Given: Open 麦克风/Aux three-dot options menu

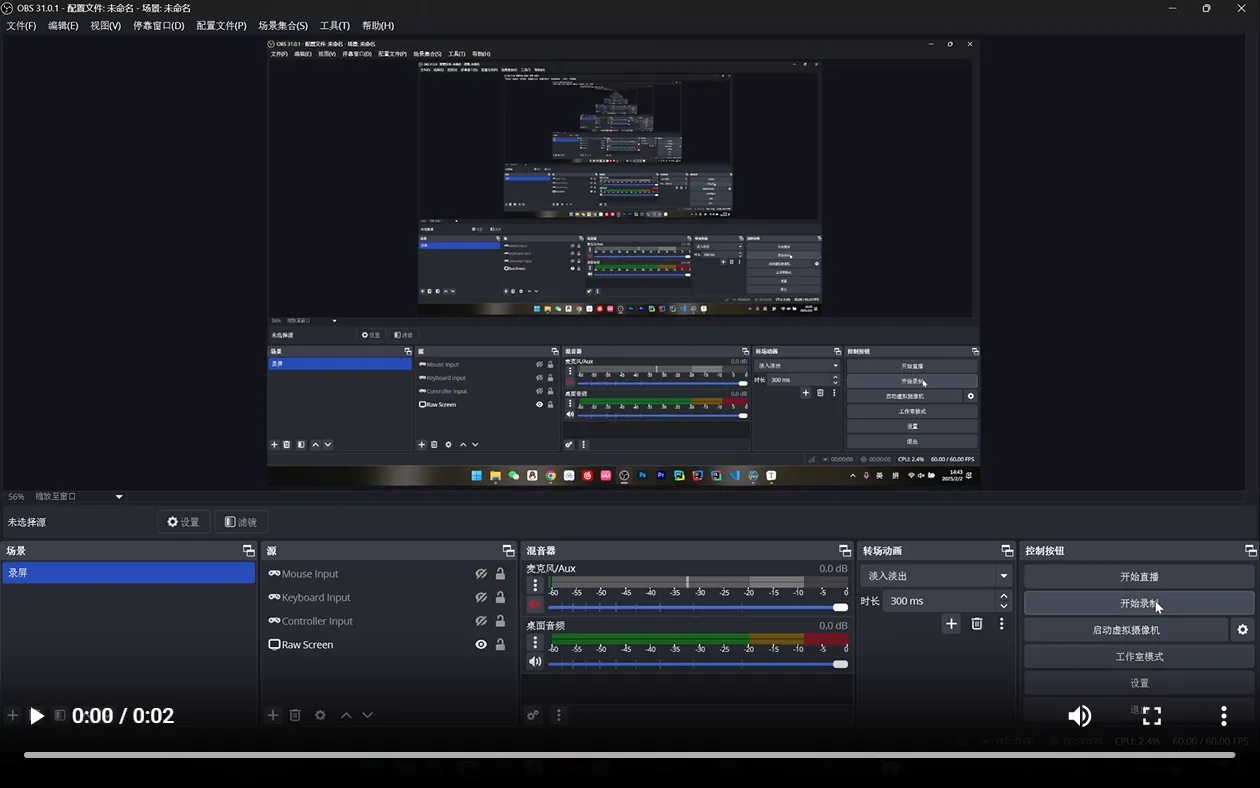Looking at the screenshot, I should tap(535, 586).
